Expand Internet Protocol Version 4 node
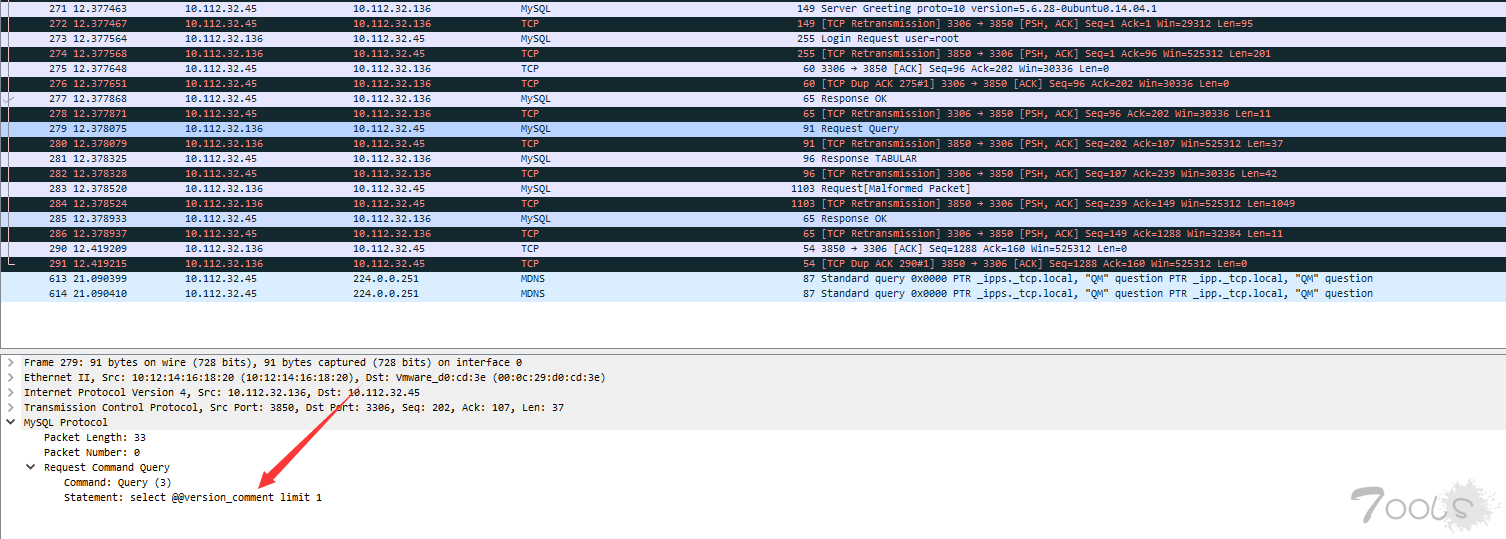The image size is (1506, 539). pyautogui.click(x=10, y=392)
